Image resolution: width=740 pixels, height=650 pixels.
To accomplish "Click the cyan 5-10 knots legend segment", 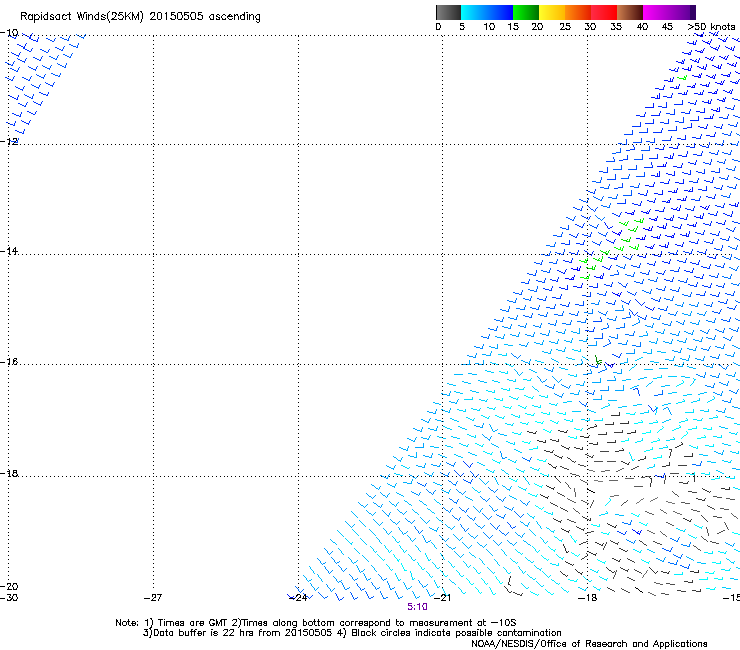I will [474, 12].
